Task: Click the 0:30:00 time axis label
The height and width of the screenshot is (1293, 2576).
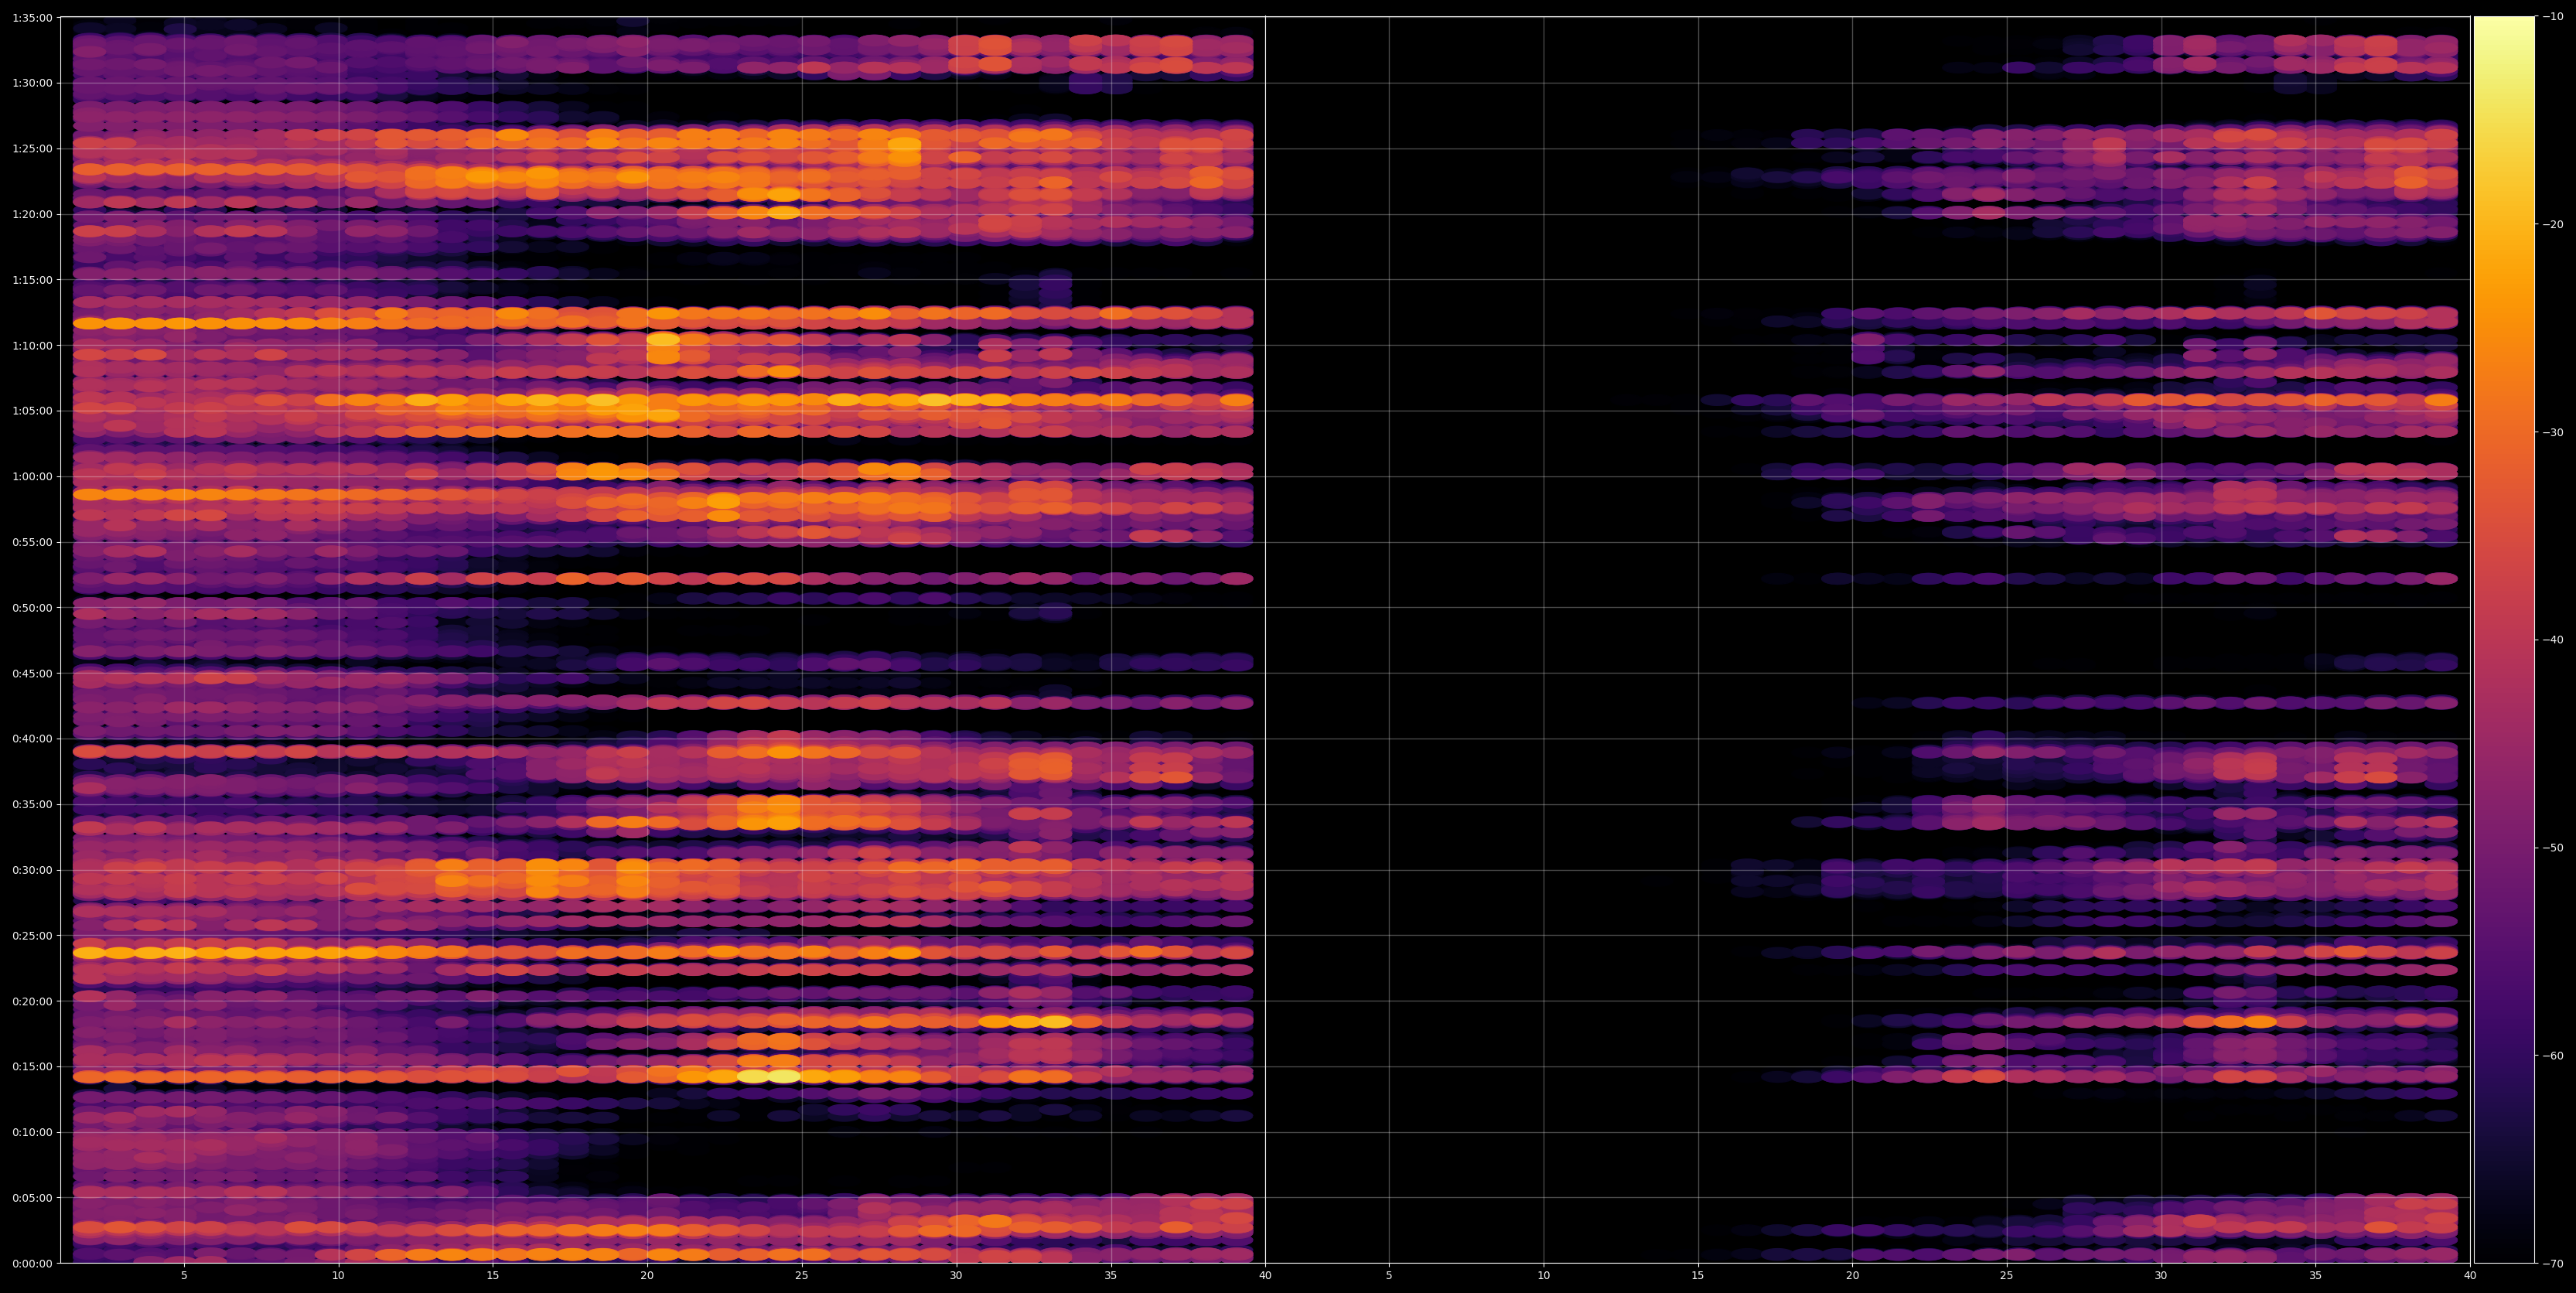Action: pos(33,870)
